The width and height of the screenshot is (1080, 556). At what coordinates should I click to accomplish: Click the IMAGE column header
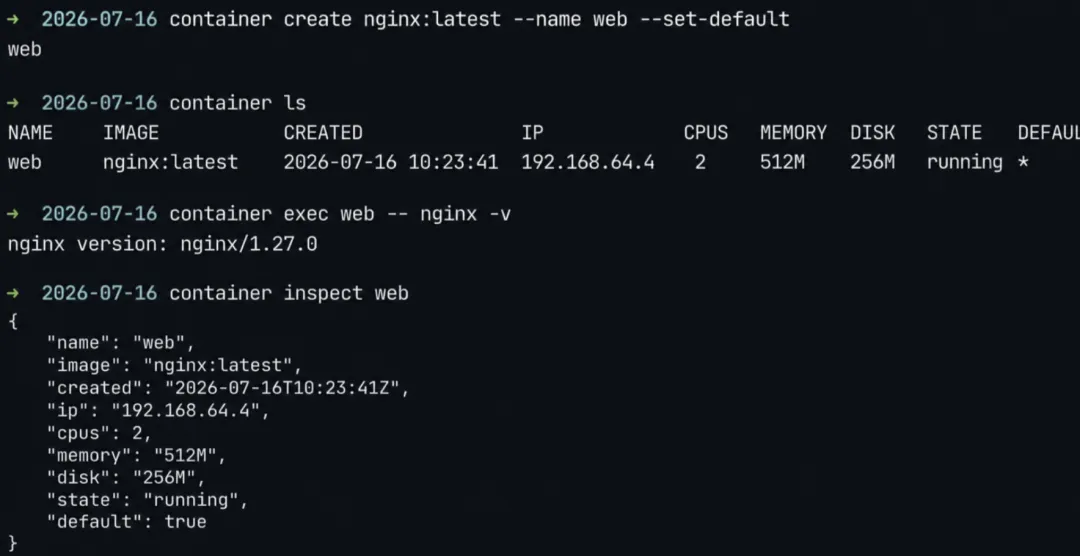[x=131, y=133]
